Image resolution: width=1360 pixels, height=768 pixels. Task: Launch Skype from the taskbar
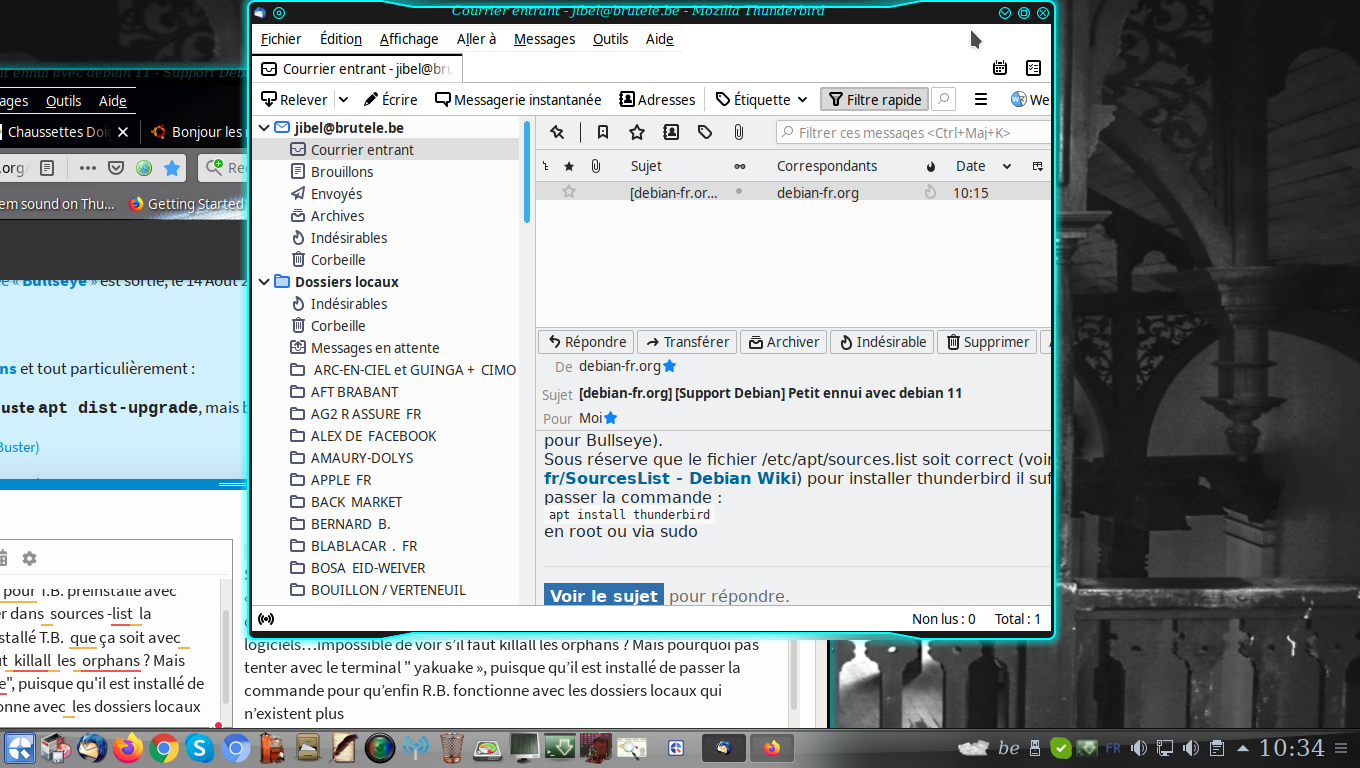point(200,747)
